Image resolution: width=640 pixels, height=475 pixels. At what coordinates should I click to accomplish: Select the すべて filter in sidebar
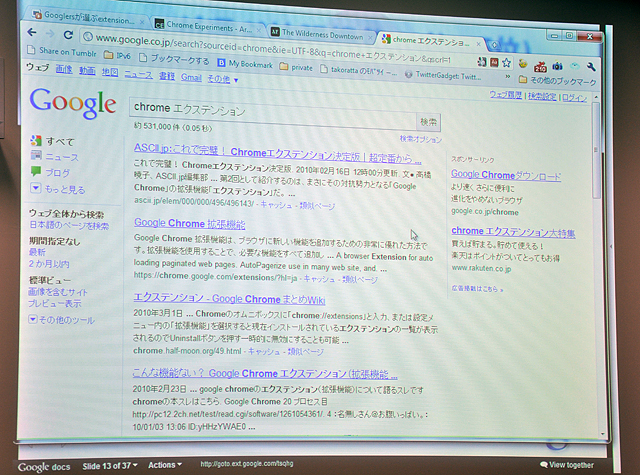pyautogui.click(x=52, y=141)
